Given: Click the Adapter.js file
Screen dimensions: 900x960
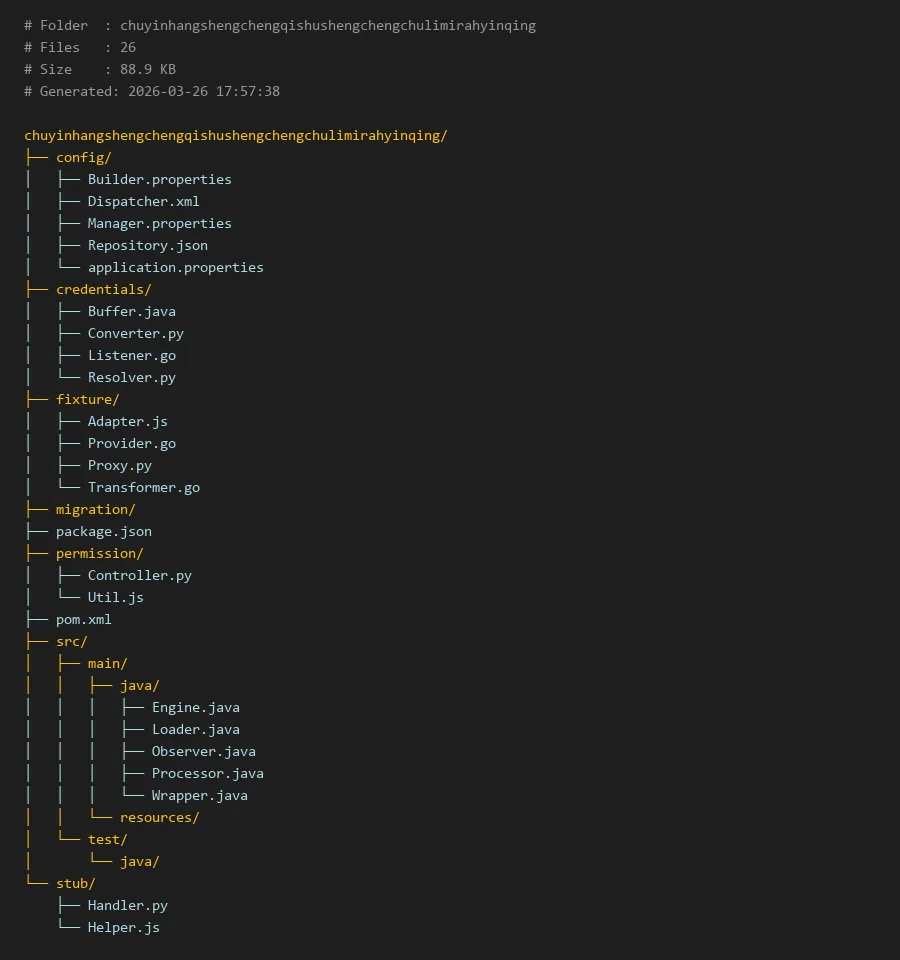Looking at the screenshot, I should (x=127, y=421).
